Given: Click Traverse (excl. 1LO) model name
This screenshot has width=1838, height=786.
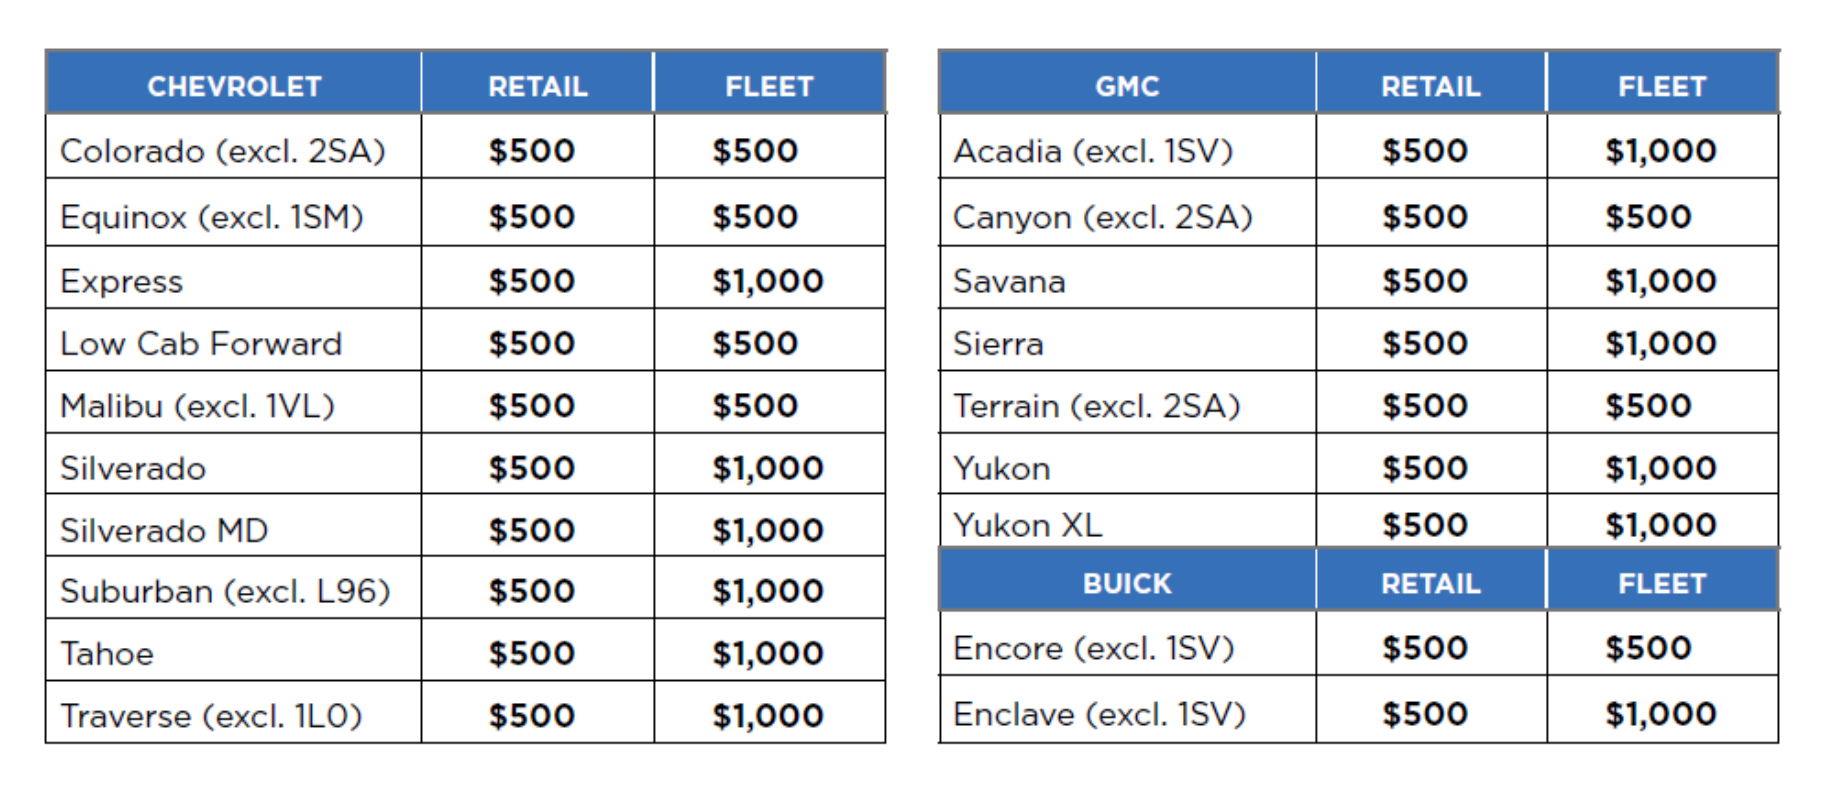Looking at the screenshot, I should (211, 716).
